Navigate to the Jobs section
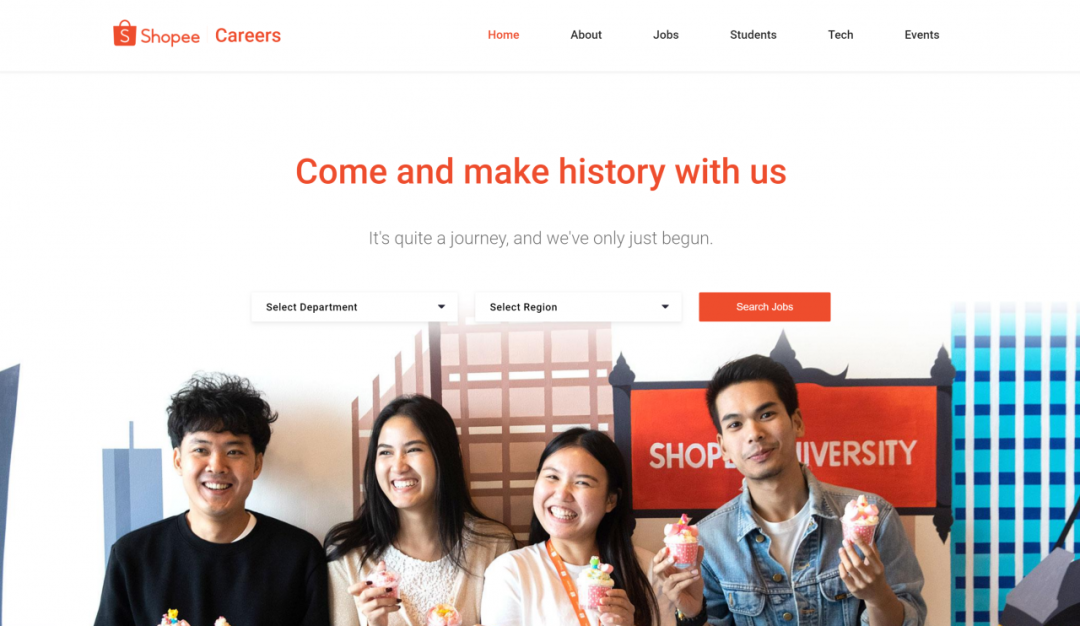 point(666,34)
